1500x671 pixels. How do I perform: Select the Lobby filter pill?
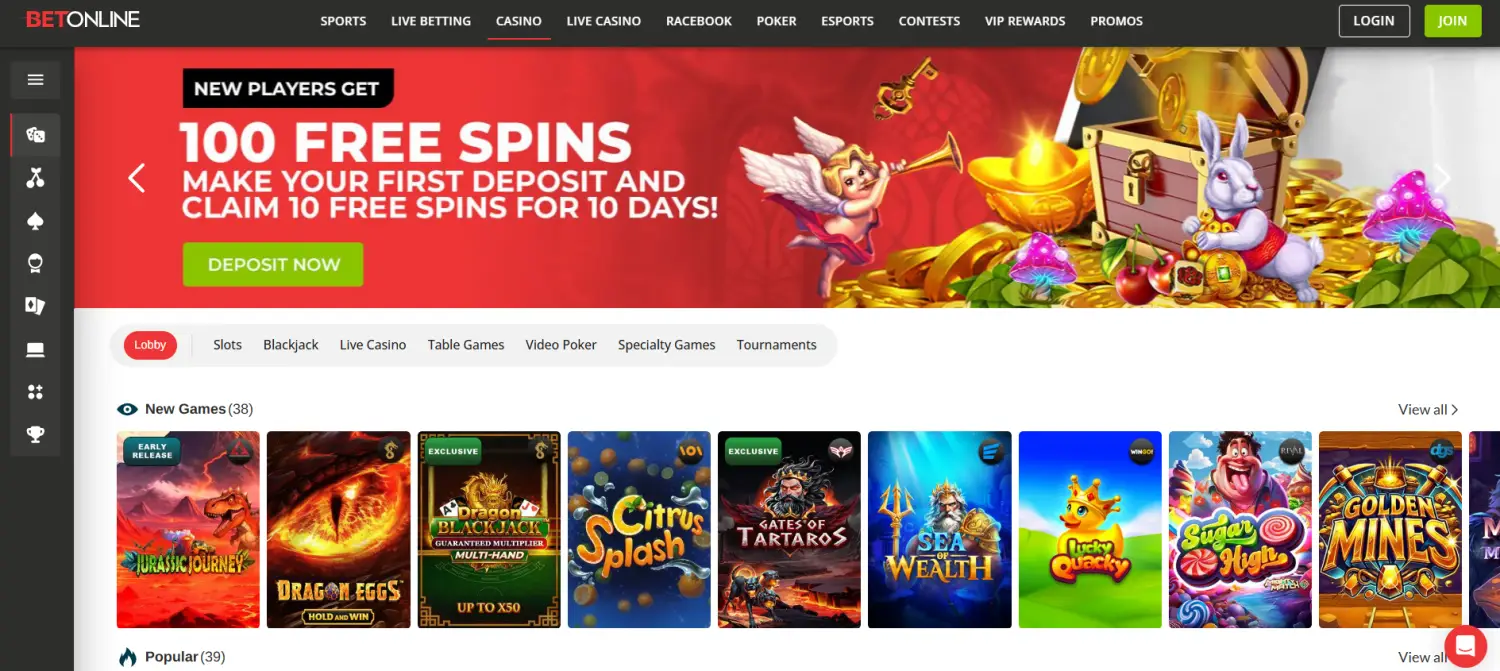point(150,345)
